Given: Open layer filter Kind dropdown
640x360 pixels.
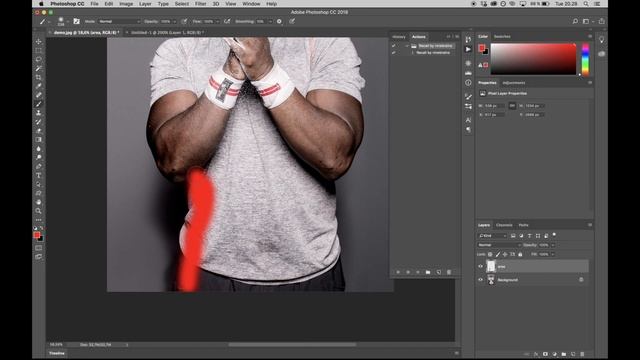Looking at the screenshot, I should 493,236.
